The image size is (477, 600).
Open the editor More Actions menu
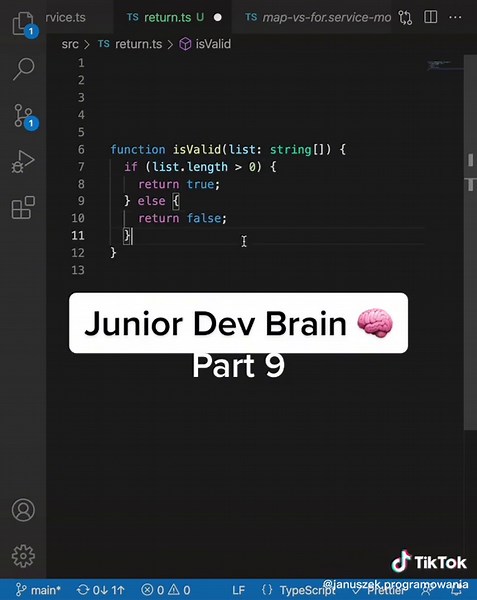[x=455, y=17]
